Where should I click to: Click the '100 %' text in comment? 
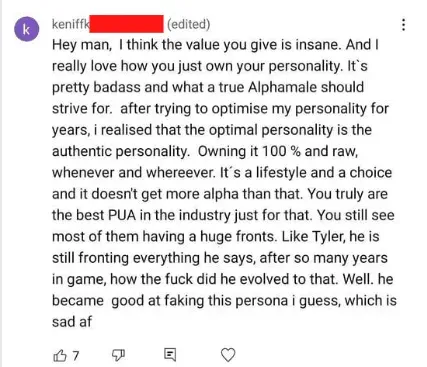pyautogui.click(x=281, y=151)
